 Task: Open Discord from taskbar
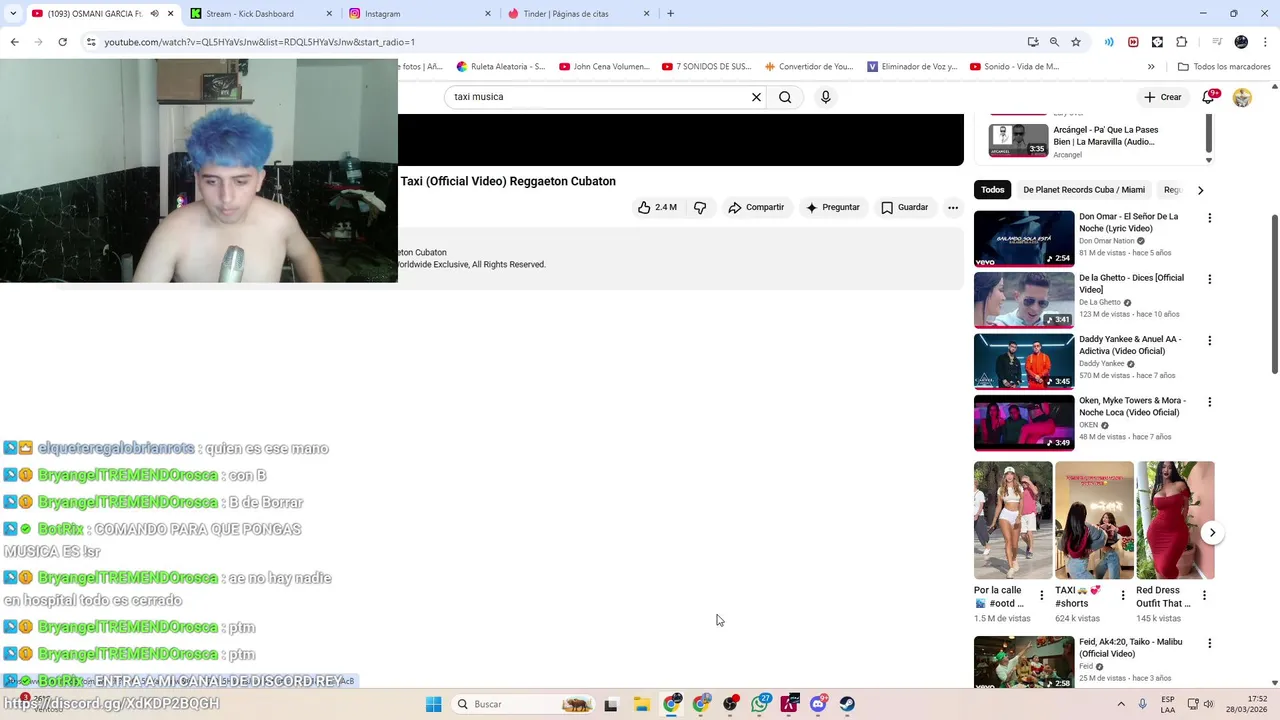[818, 704]
